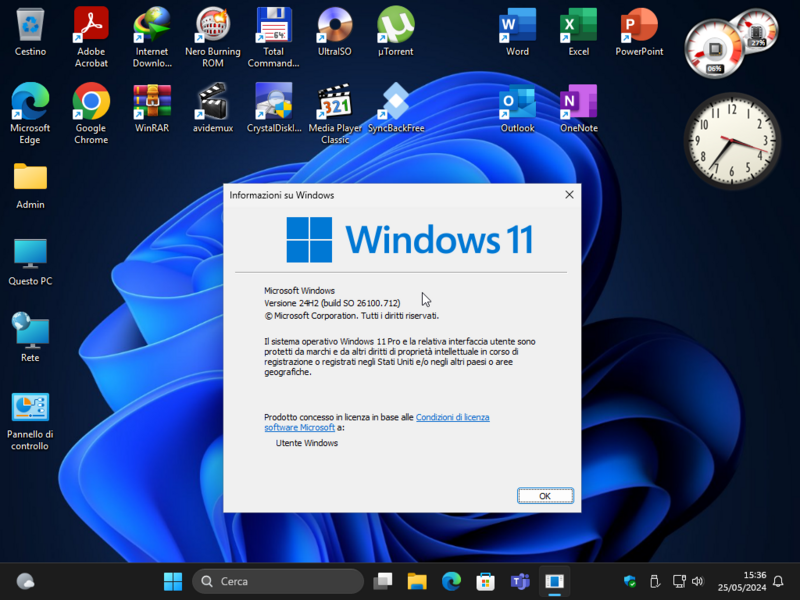Click the UltraISO desktop icon
800x600 pixels.
click(334, 31)
